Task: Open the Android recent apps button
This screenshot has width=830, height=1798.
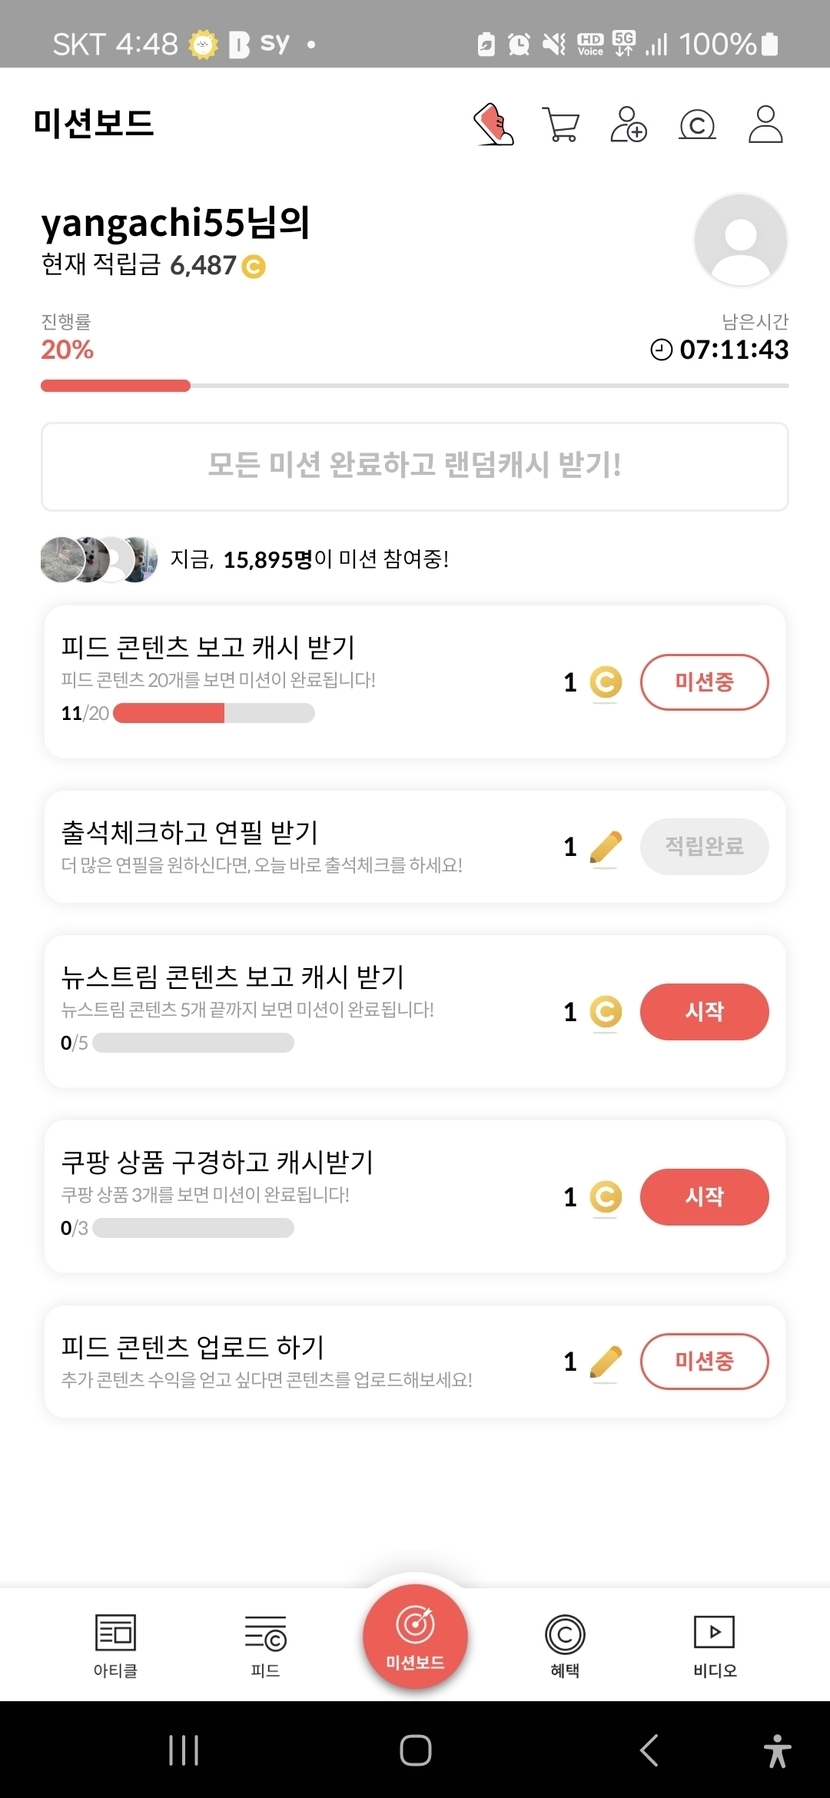Action: (184, 1750)
